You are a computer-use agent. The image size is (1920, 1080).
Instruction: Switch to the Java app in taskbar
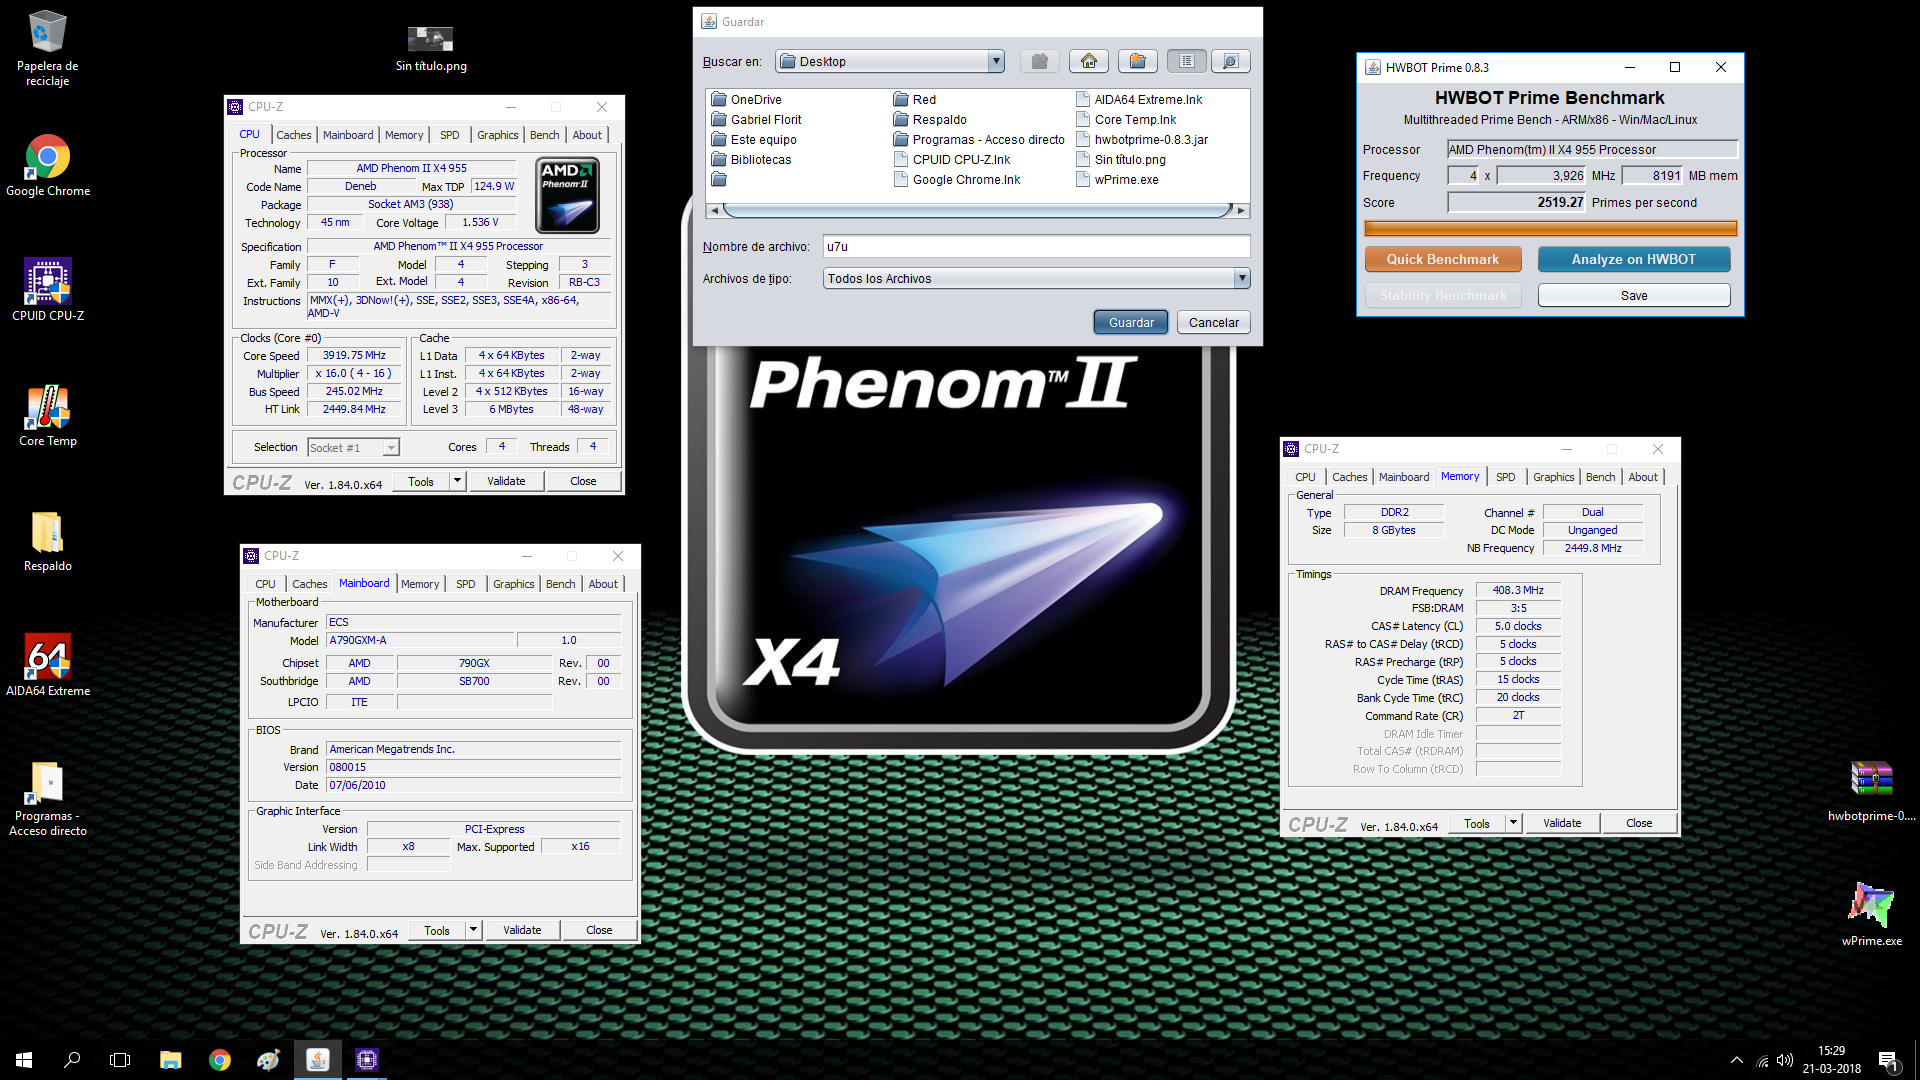(x=318, y=1060)
